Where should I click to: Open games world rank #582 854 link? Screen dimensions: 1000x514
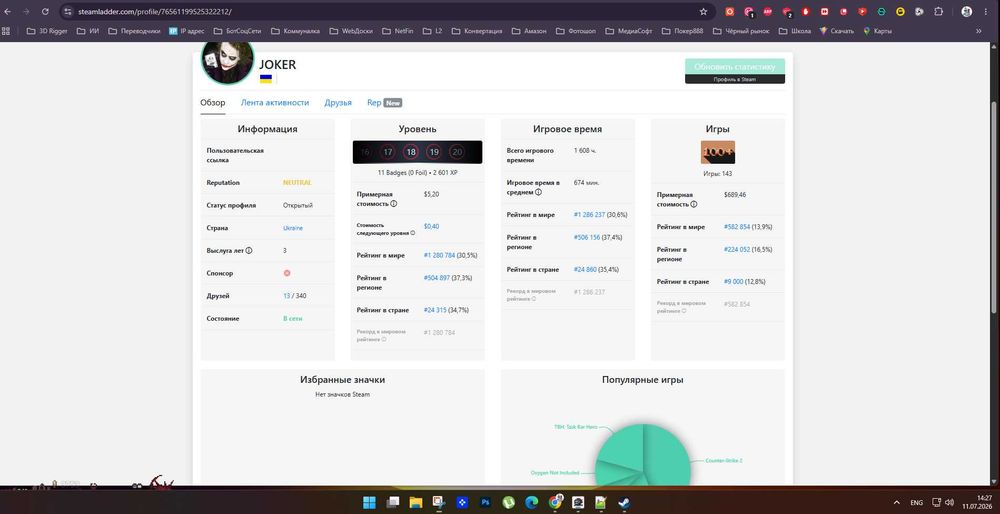[x=737, y=227]
